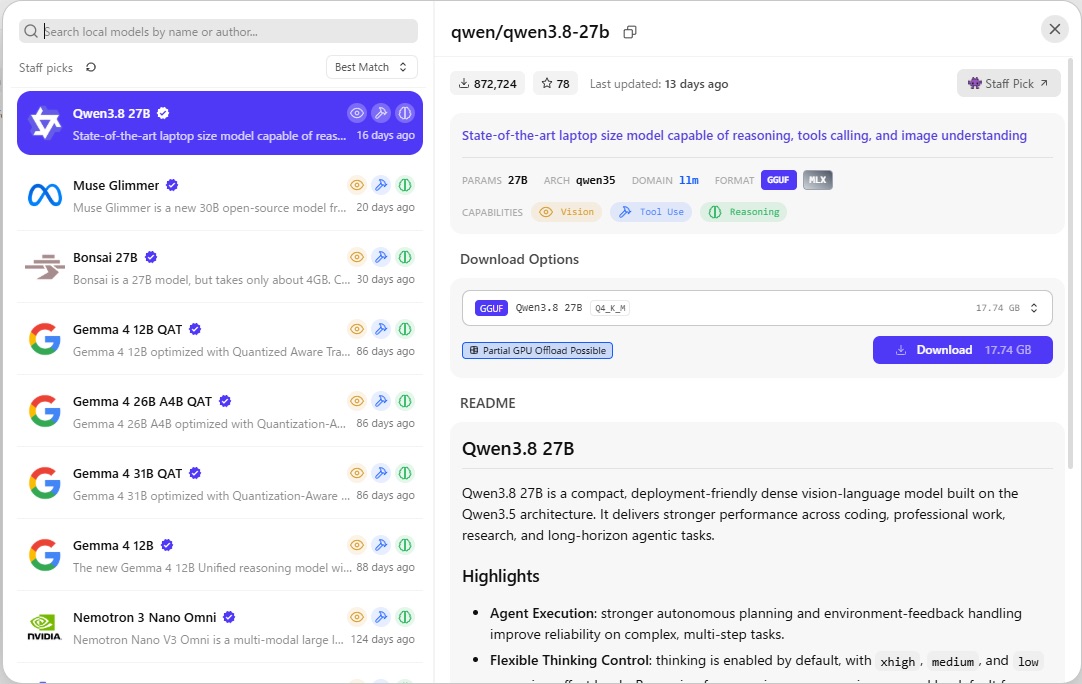
Task: Click the tool use icon on Bonsai 27B
Action: [x=381, y=257]
